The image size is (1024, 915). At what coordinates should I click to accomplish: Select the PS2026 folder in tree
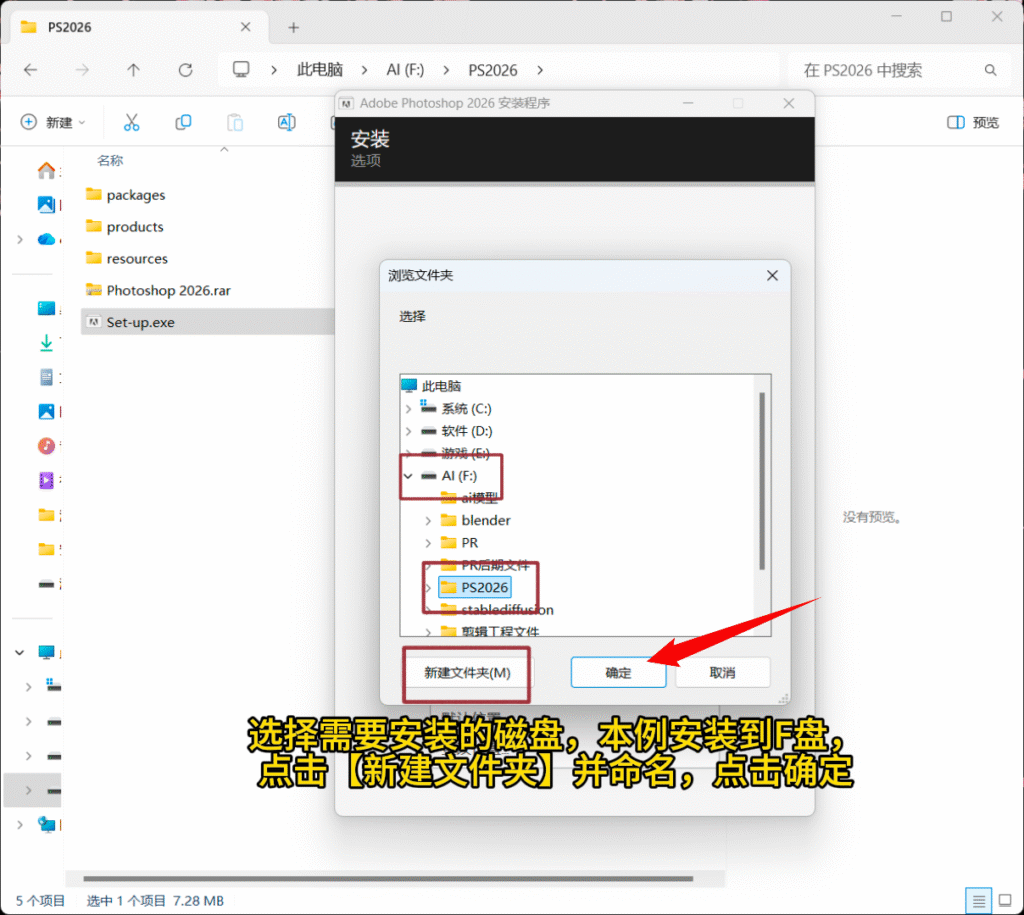[x=484, y=587]
